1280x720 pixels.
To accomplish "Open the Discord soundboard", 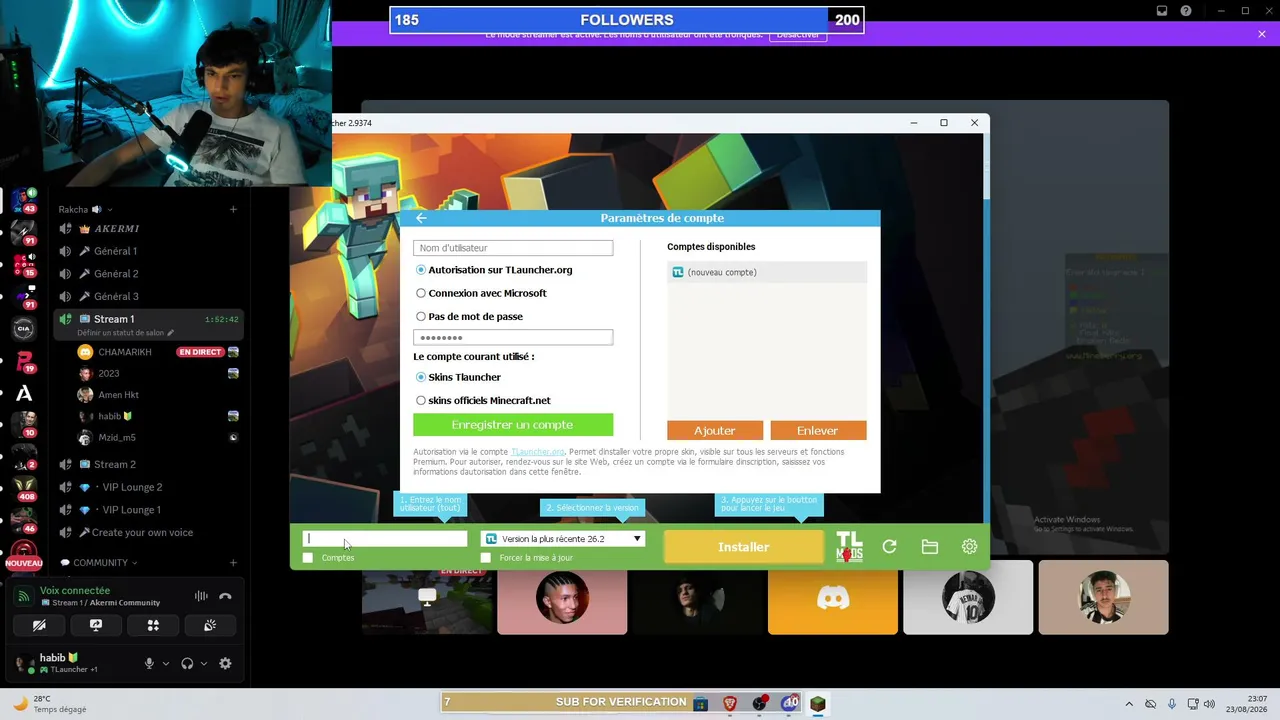I will [210, 625].
